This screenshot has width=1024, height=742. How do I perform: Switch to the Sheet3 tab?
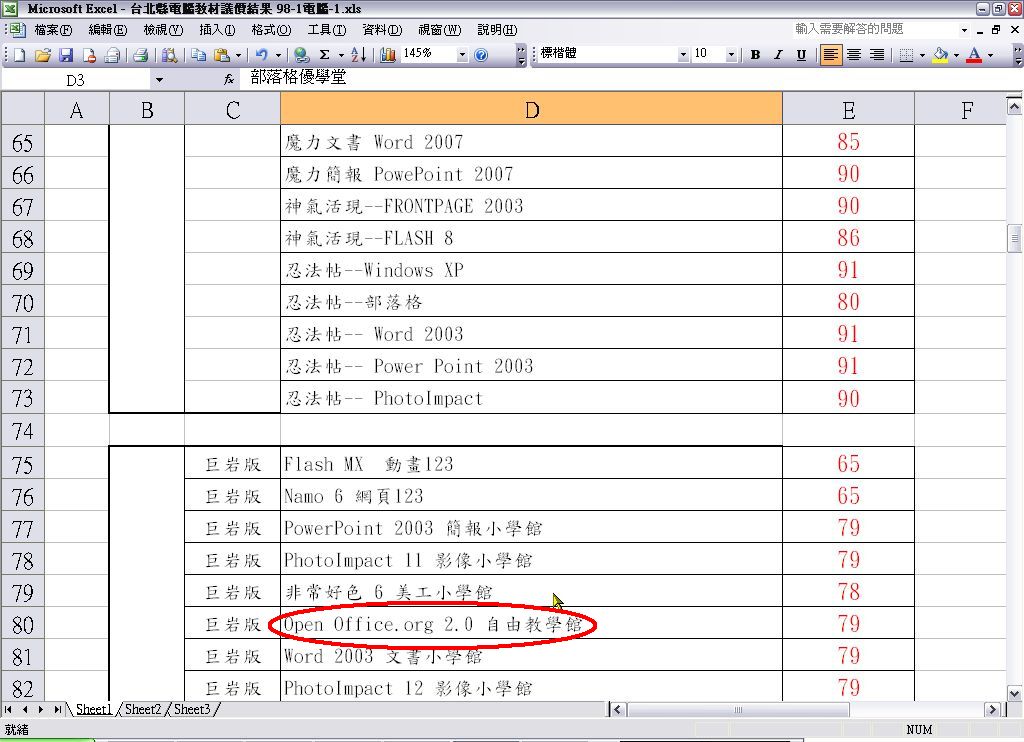[192, 709]
